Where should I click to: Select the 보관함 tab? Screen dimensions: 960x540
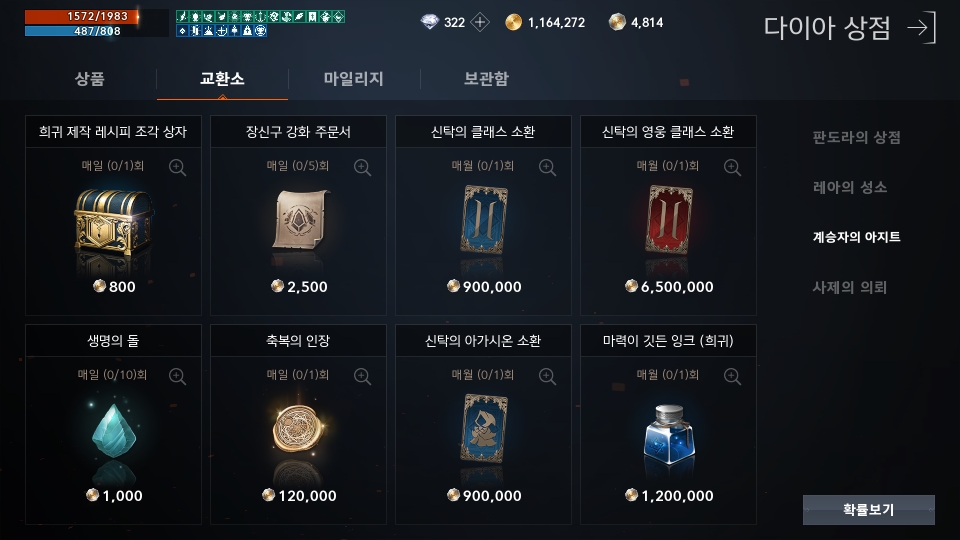[486, 78]
